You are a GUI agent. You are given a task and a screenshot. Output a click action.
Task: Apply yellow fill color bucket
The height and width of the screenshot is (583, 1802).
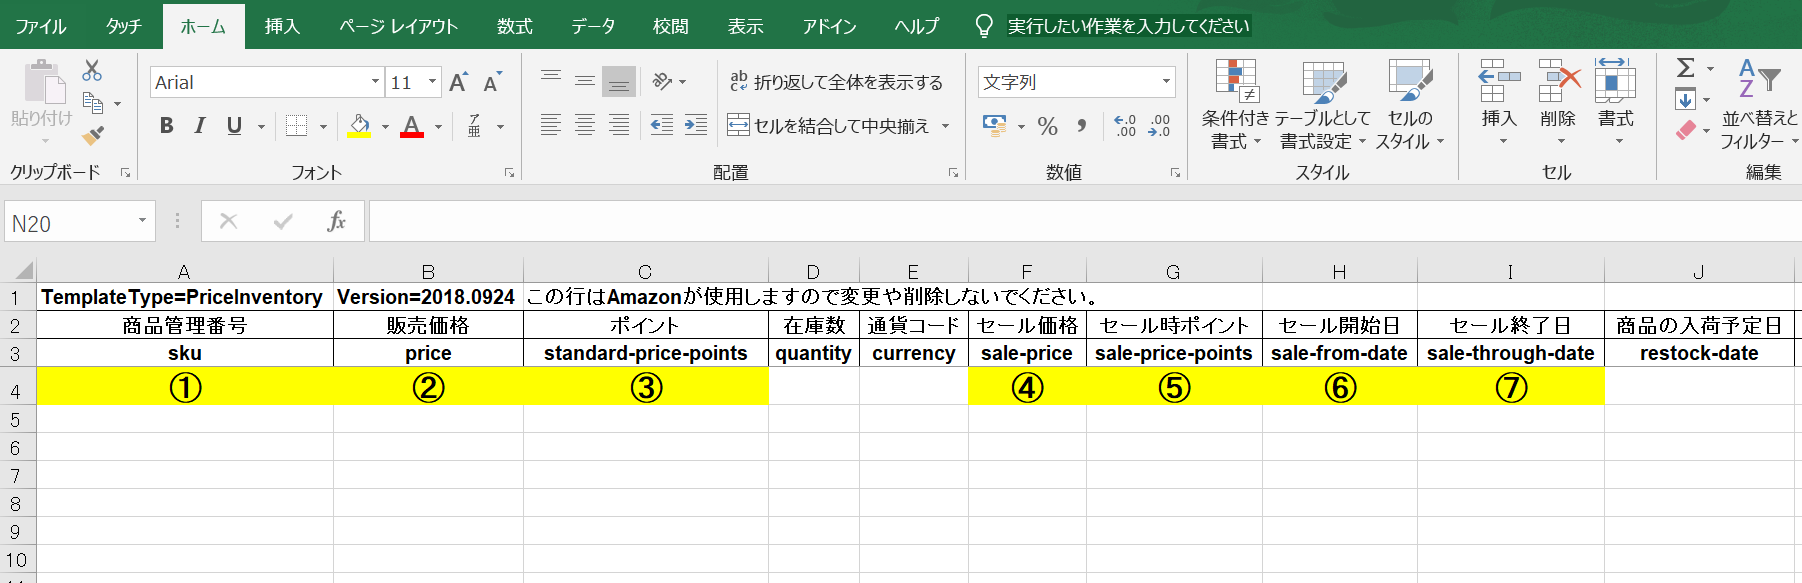pos(360,125)
